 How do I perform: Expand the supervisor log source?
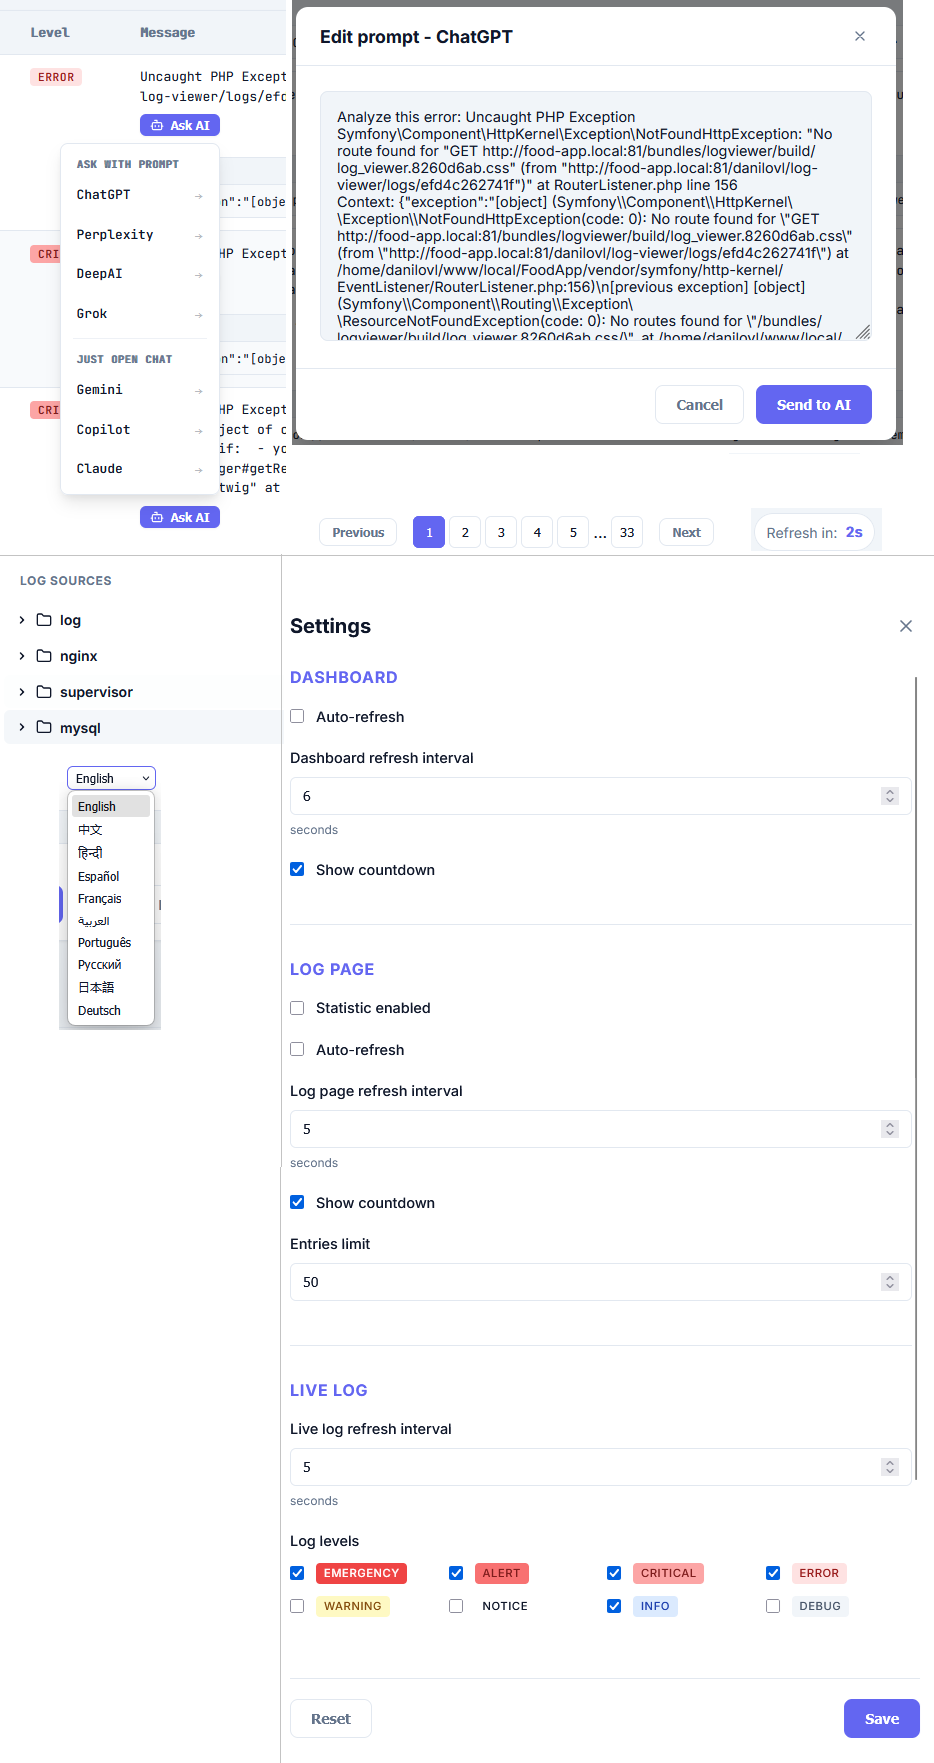point(22,692)
